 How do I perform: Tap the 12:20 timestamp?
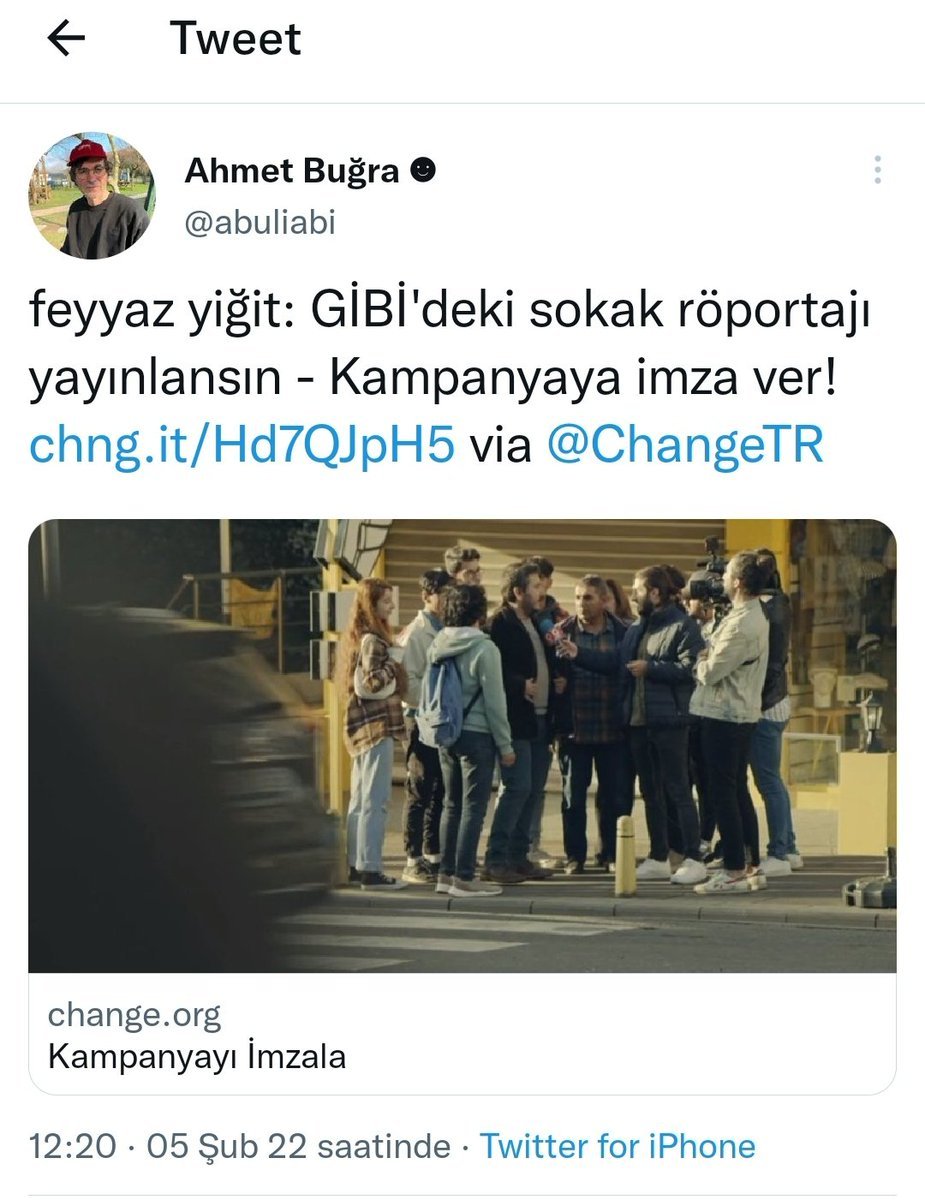coord(72,1146)
